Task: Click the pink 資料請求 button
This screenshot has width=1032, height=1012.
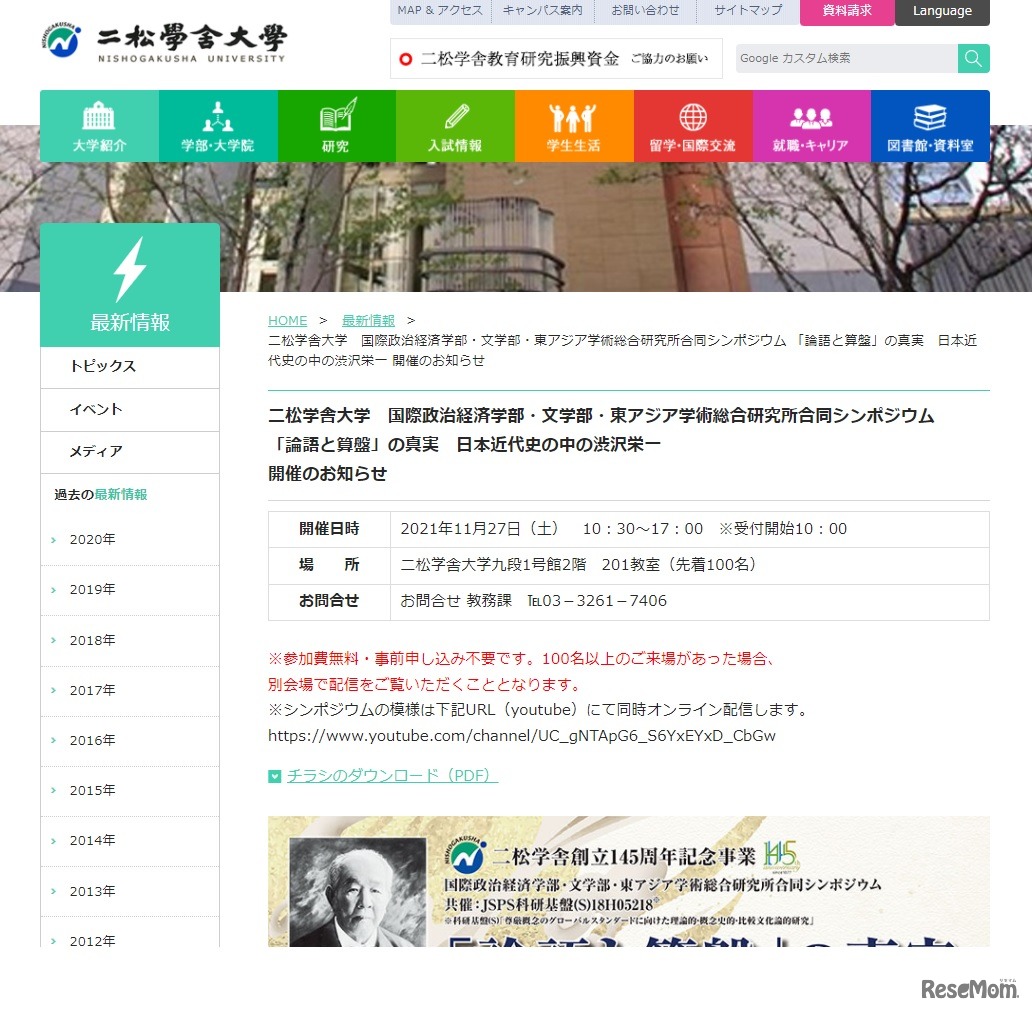Action: (x=847, y=11)
